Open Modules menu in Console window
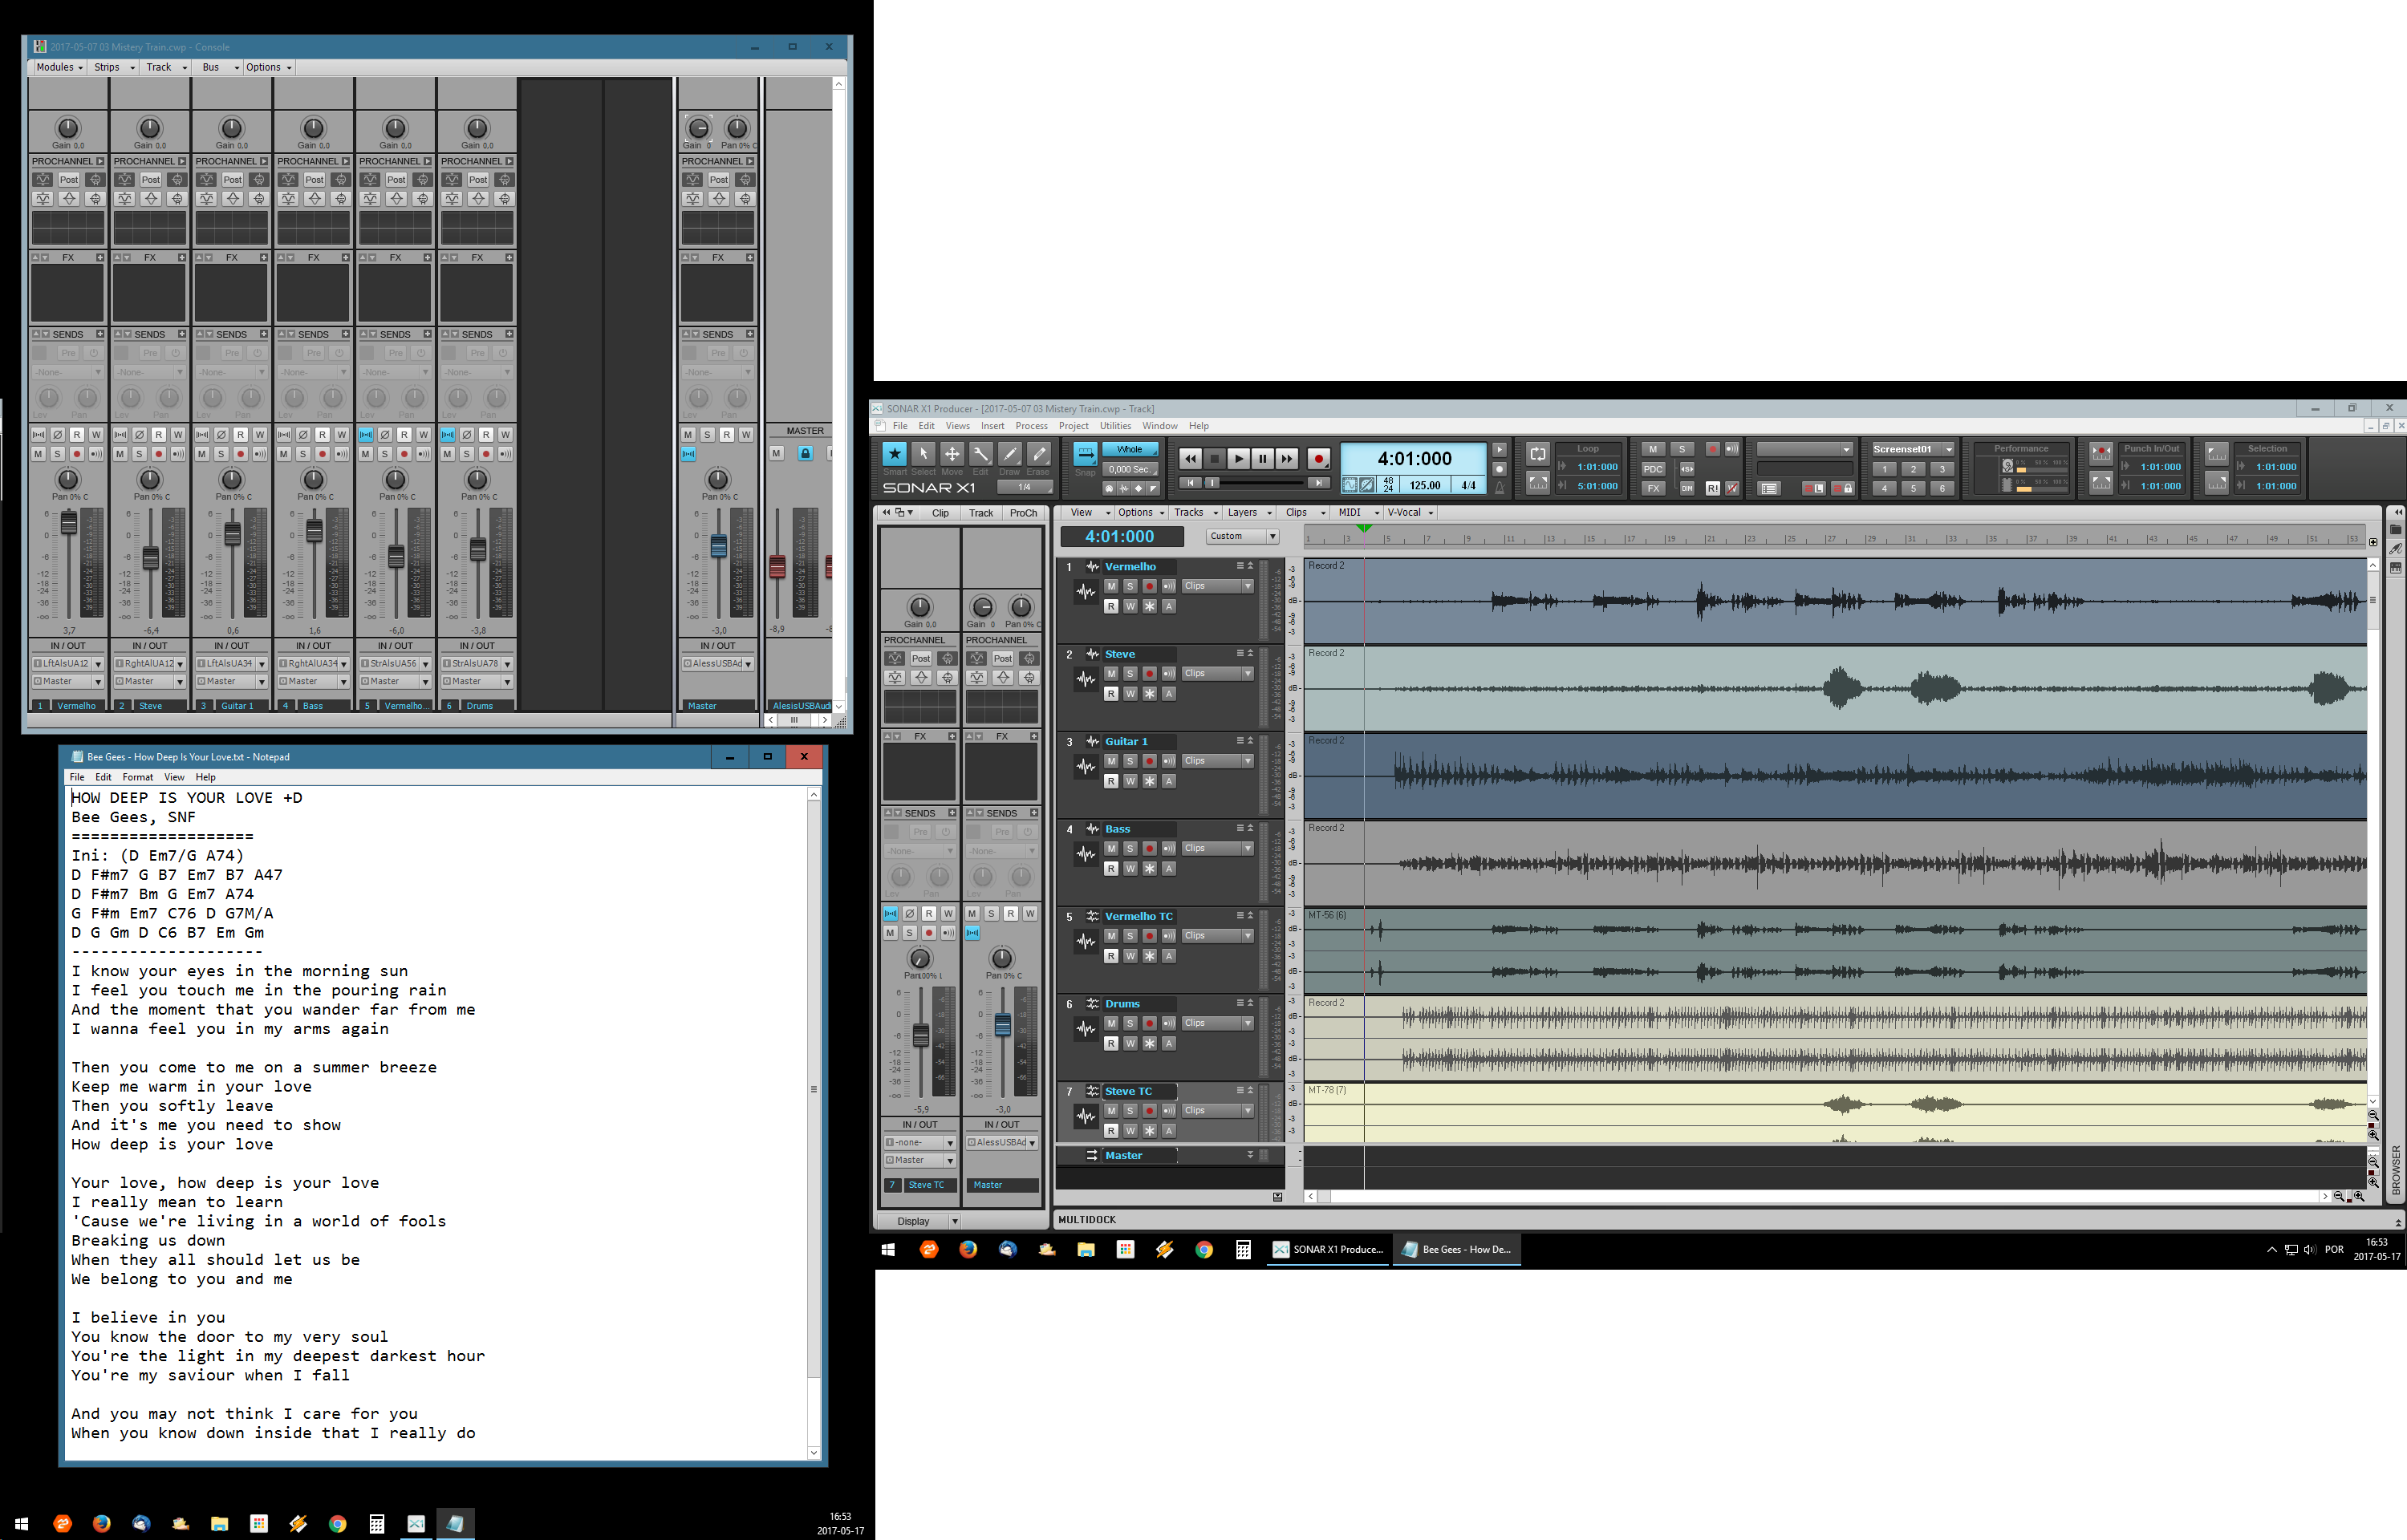 point(59,68)
